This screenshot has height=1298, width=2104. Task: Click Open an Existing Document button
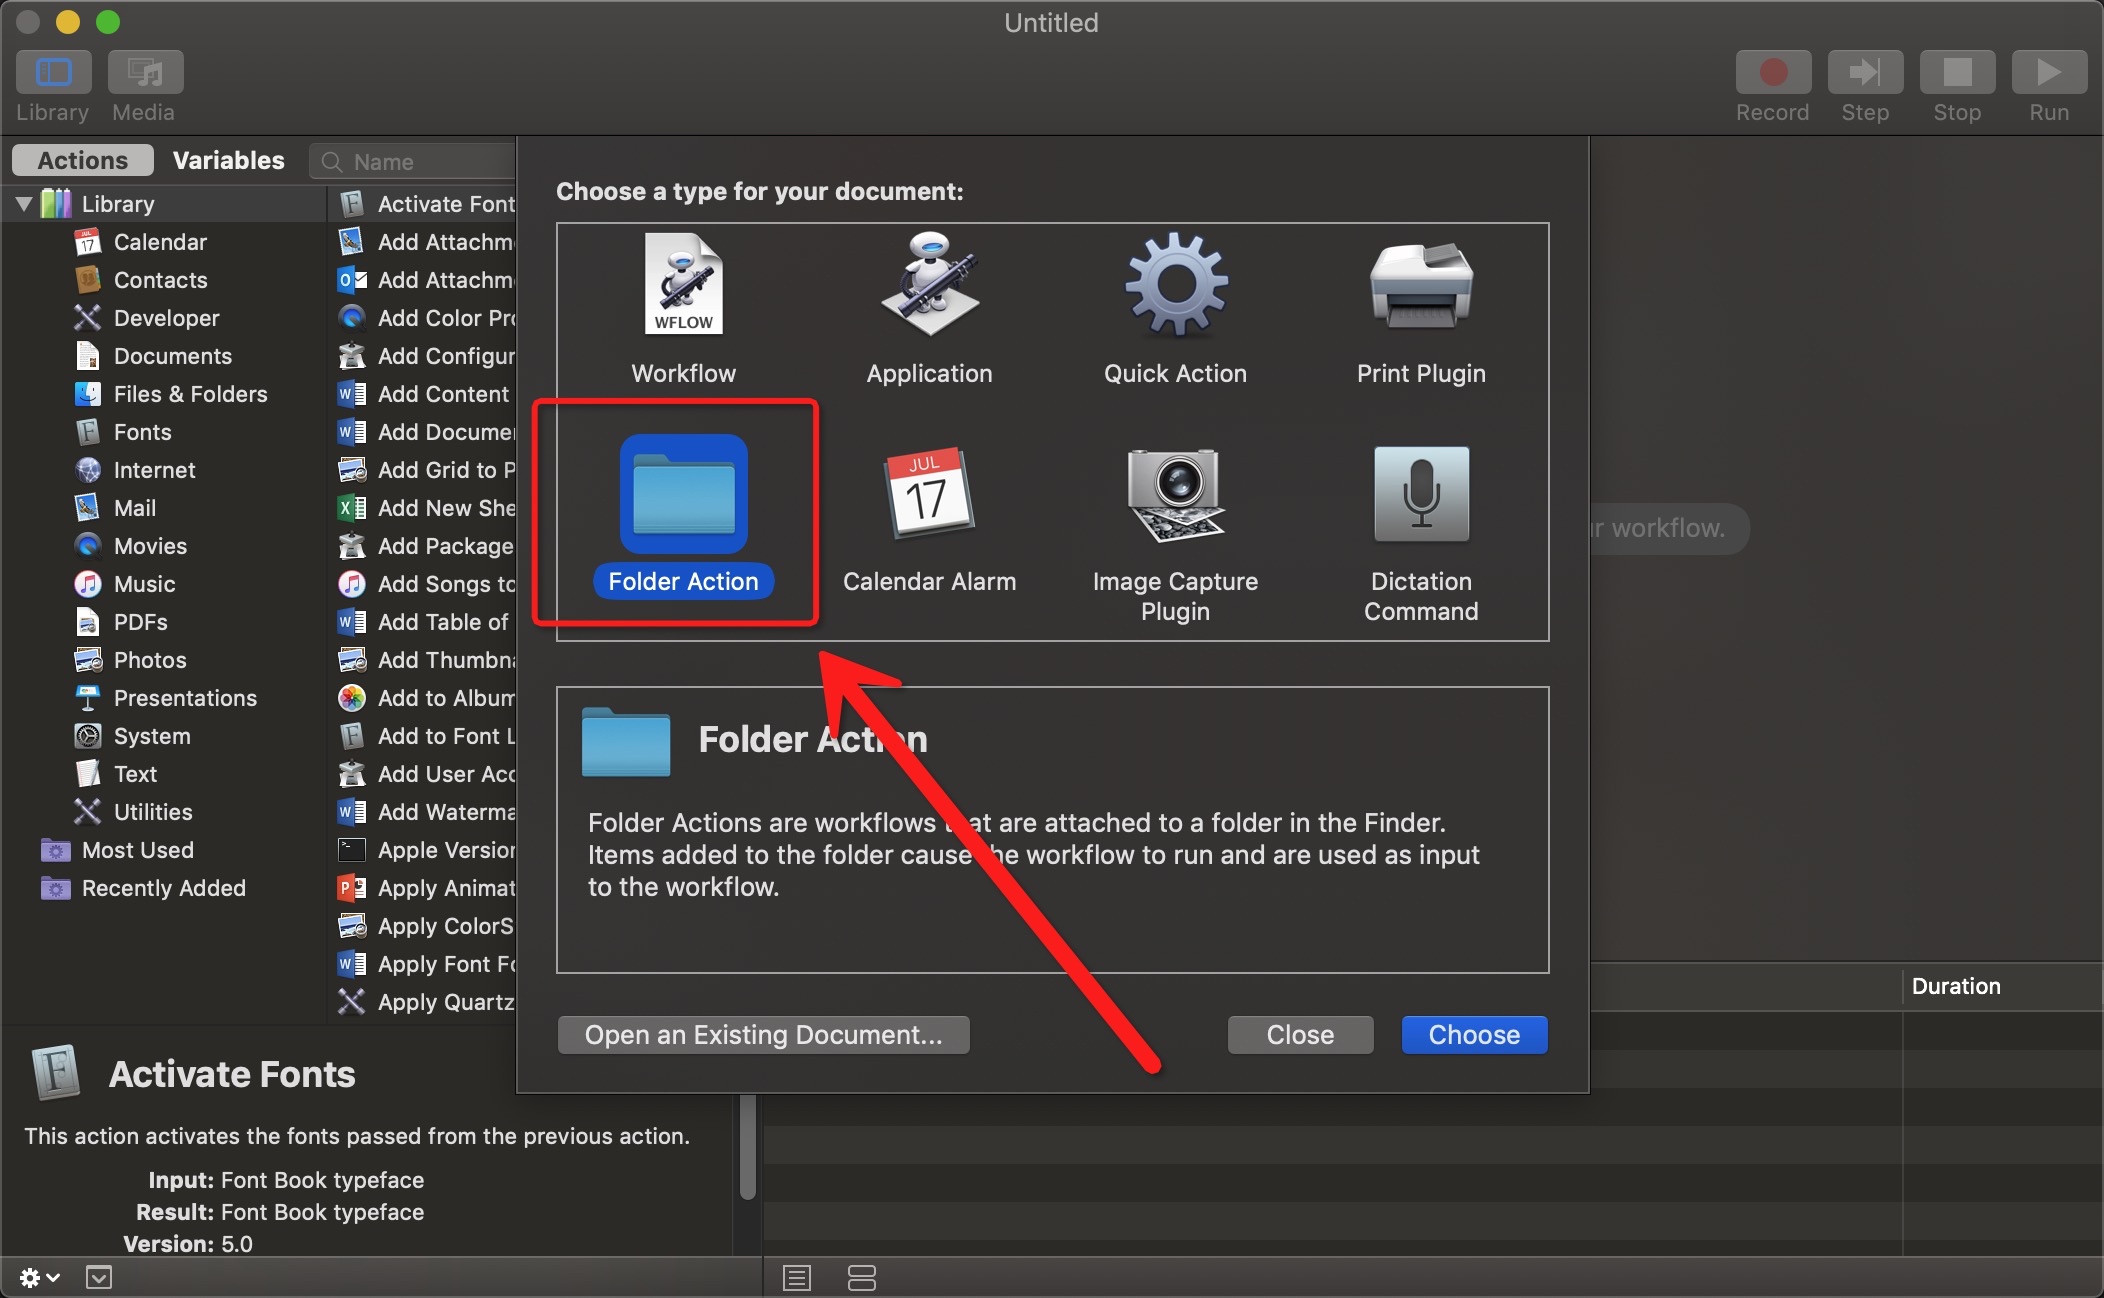(763, 1034)
